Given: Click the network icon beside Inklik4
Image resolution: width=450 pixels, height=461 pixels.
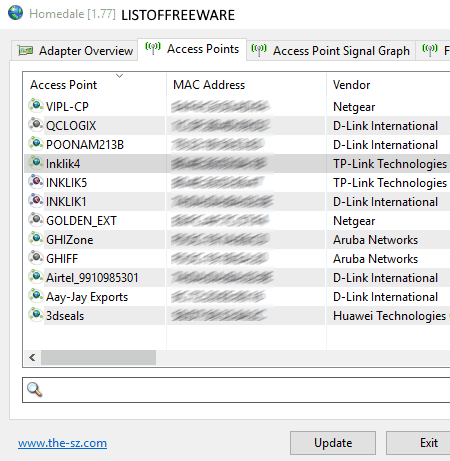Looking at the screenshot, I should [36, 163].
